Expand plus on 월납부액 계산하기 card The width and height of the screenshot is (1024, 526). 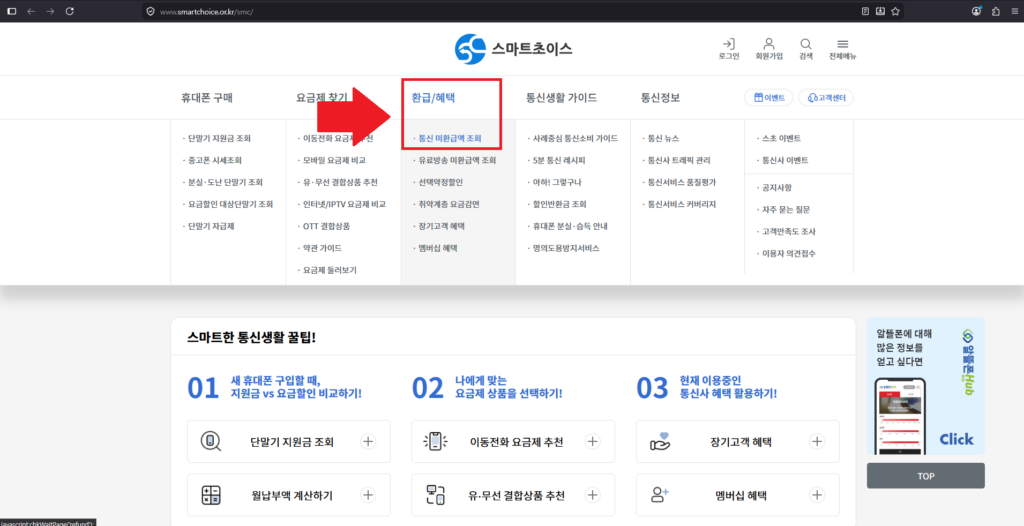pyautogui.click(x=368, y=495)
